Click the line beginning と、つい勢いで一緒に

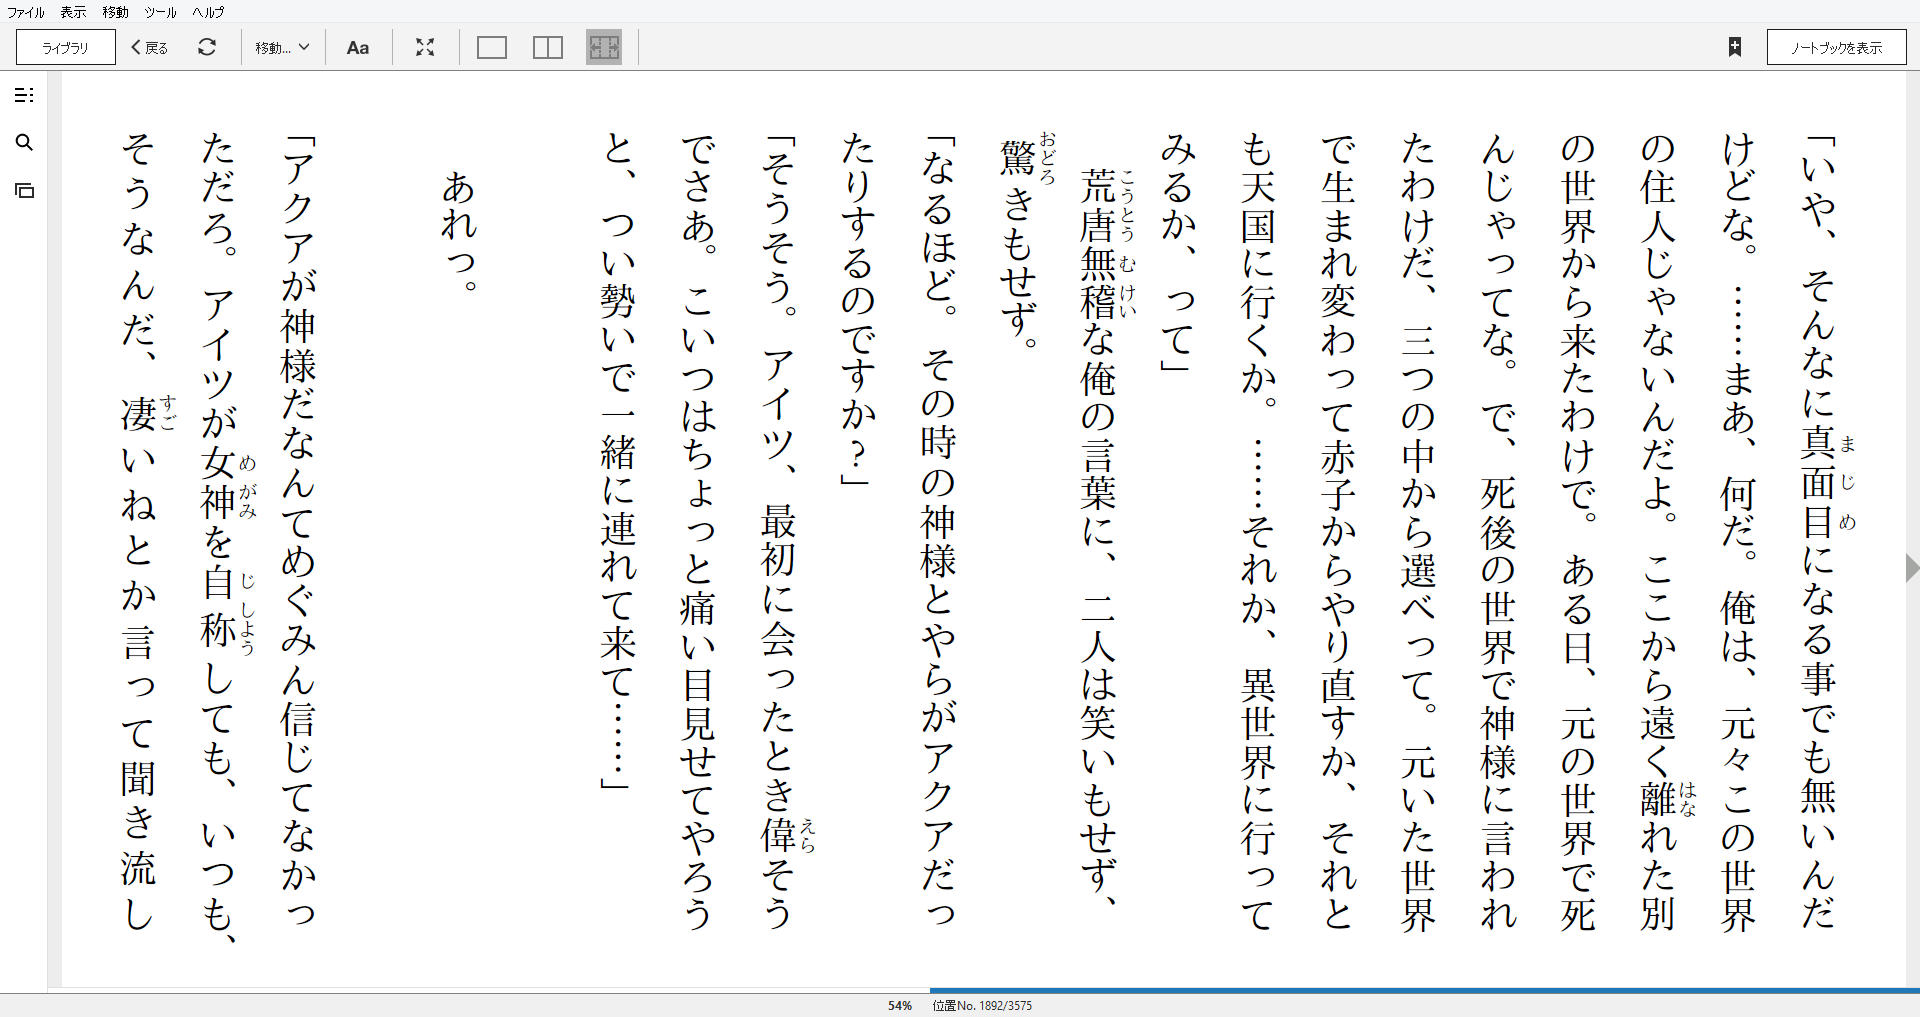pos(620,462)
